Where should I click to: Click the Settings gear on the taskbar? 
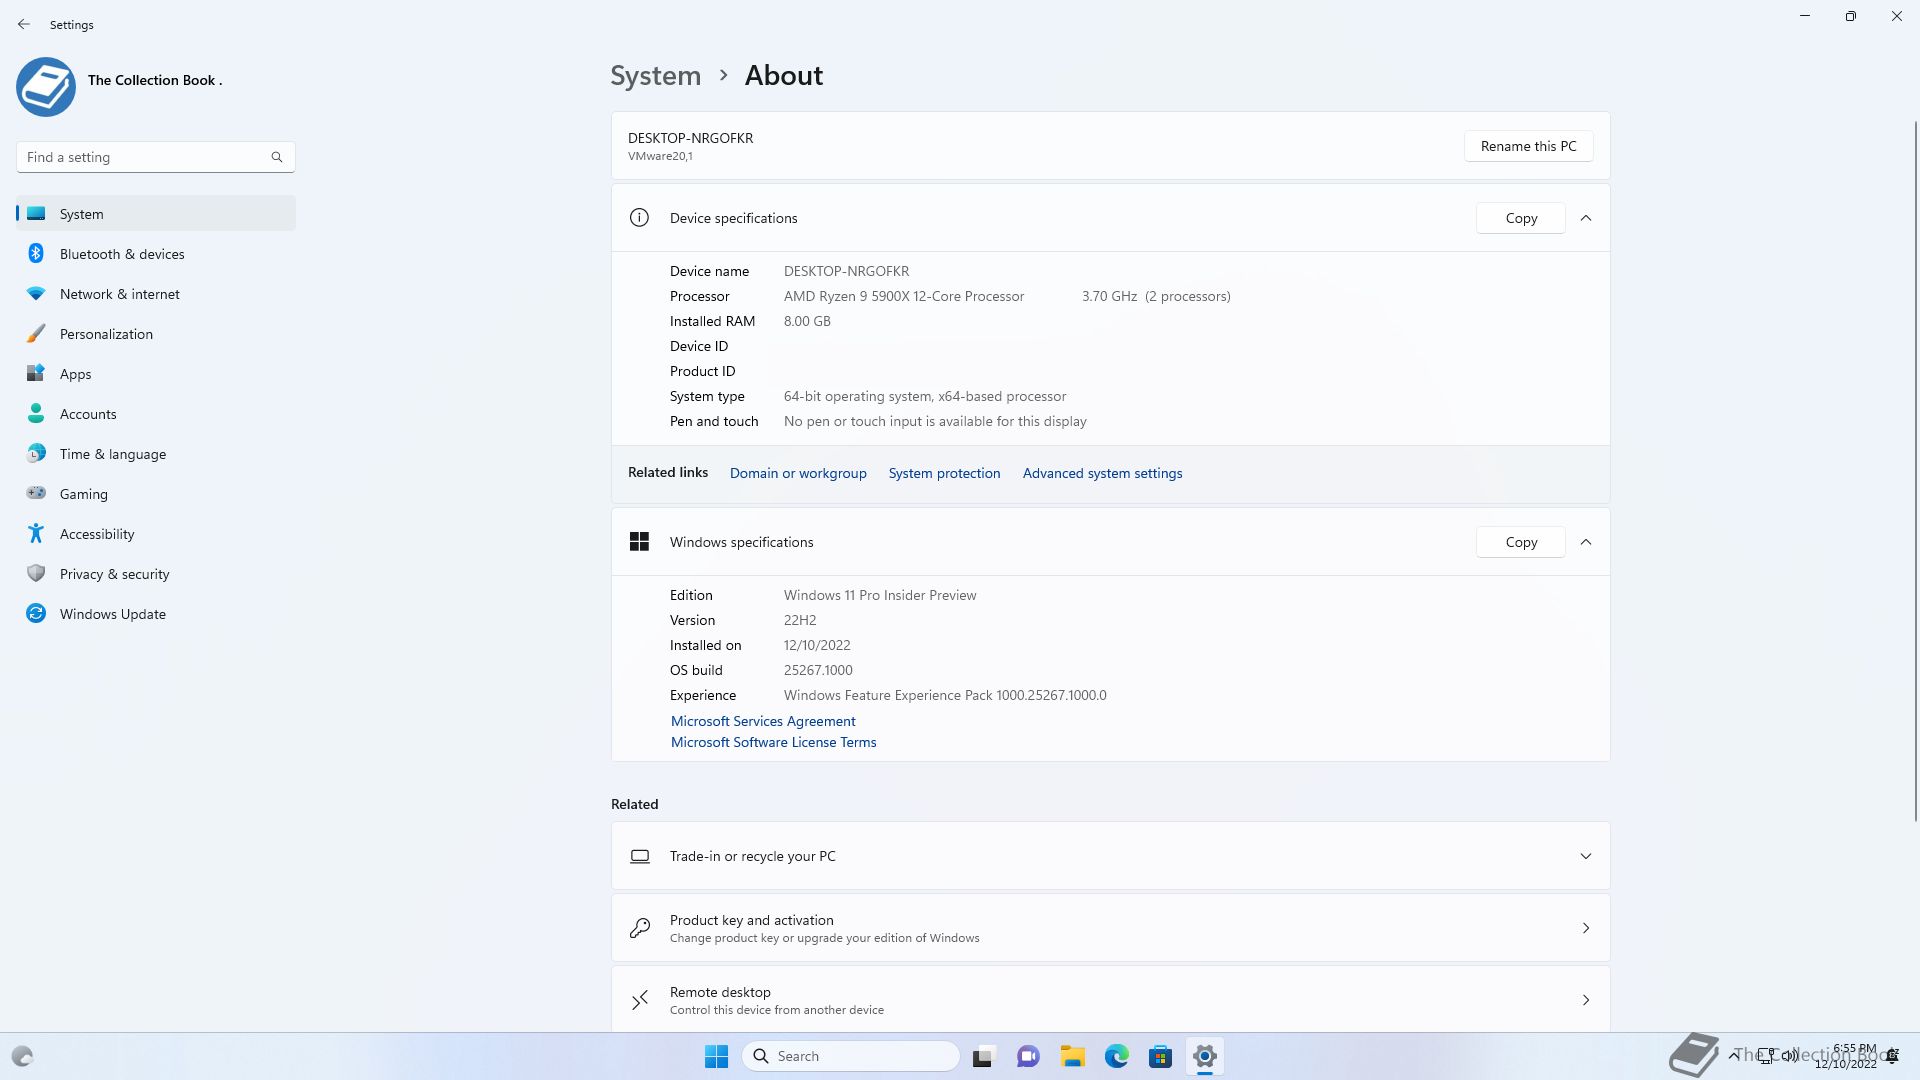(x=1205, y=1056)
